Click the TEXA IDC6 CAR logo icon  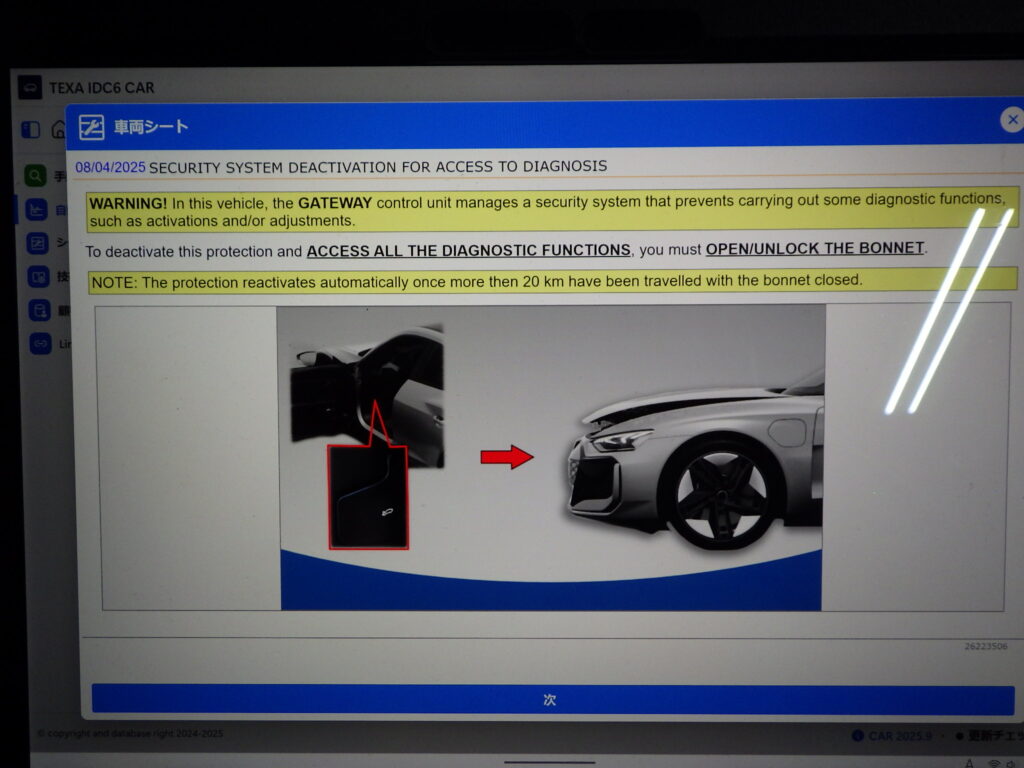click(30, 87)
